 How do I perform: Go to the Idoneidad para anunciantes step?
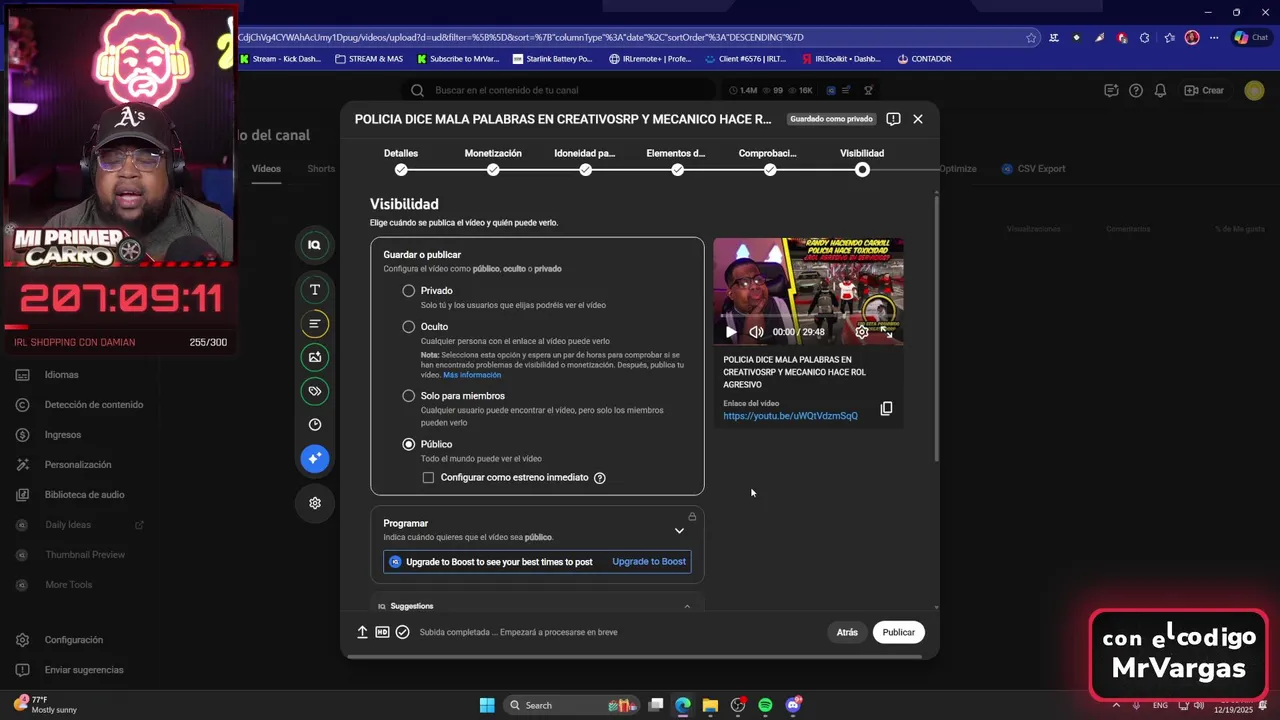click(585, 161)
